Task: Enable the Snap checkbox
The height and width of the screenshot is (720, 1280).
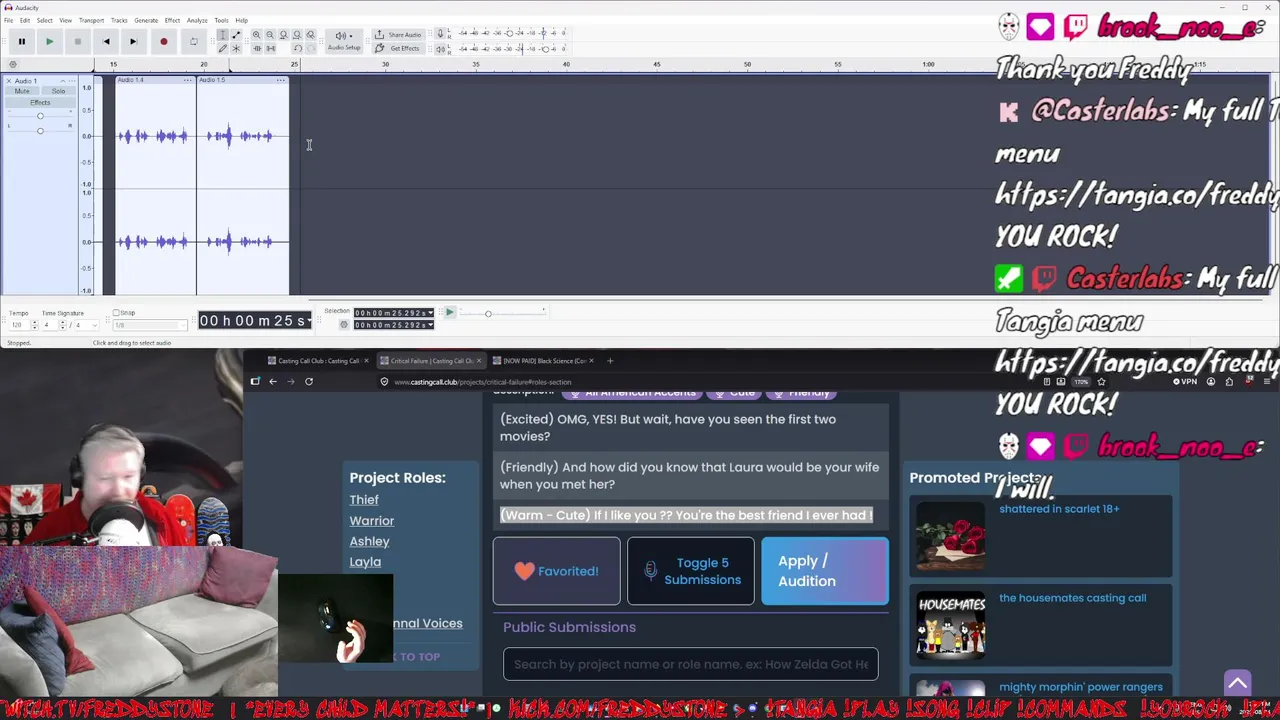Action: click(117, 313)
